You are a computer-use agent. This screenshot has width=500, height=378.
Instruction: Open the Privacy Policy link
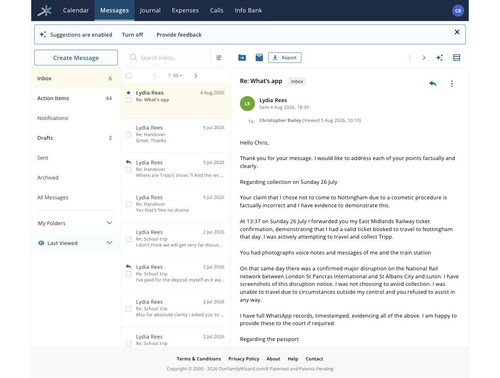click(244, 359)
